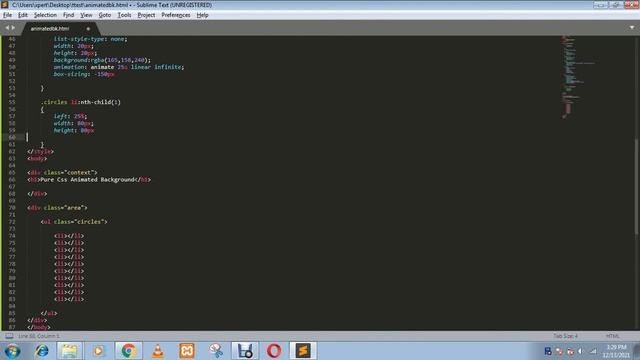Click the Line 60, Column 1 status text

(x=39, y=336)
